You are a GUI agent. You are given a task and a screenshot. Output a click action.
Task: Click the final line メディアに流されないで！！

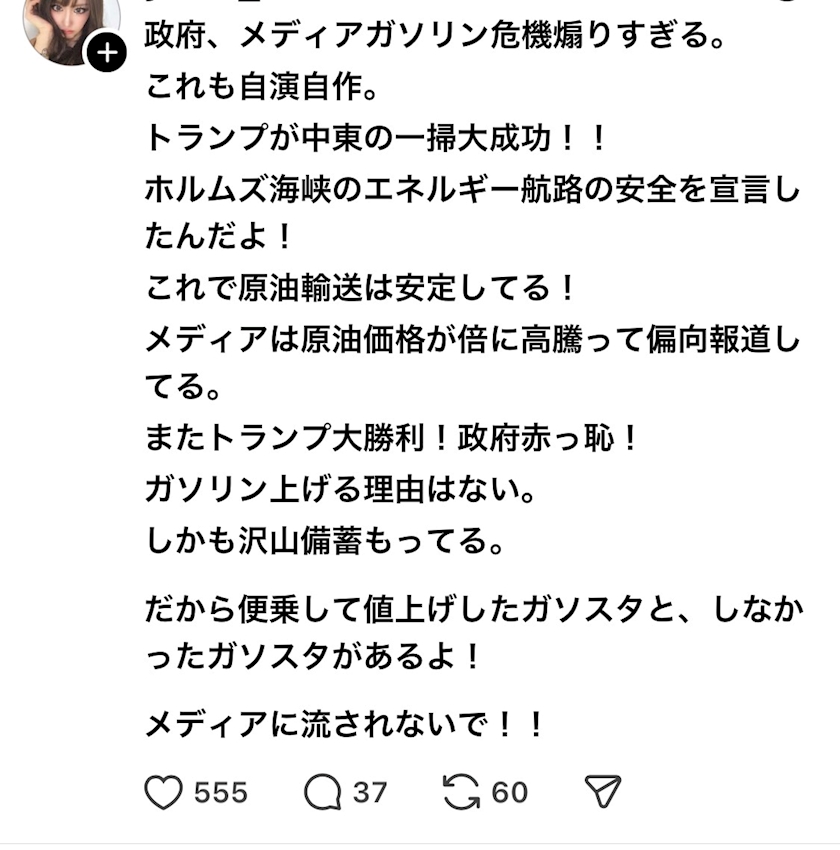(x=346, y=724)
